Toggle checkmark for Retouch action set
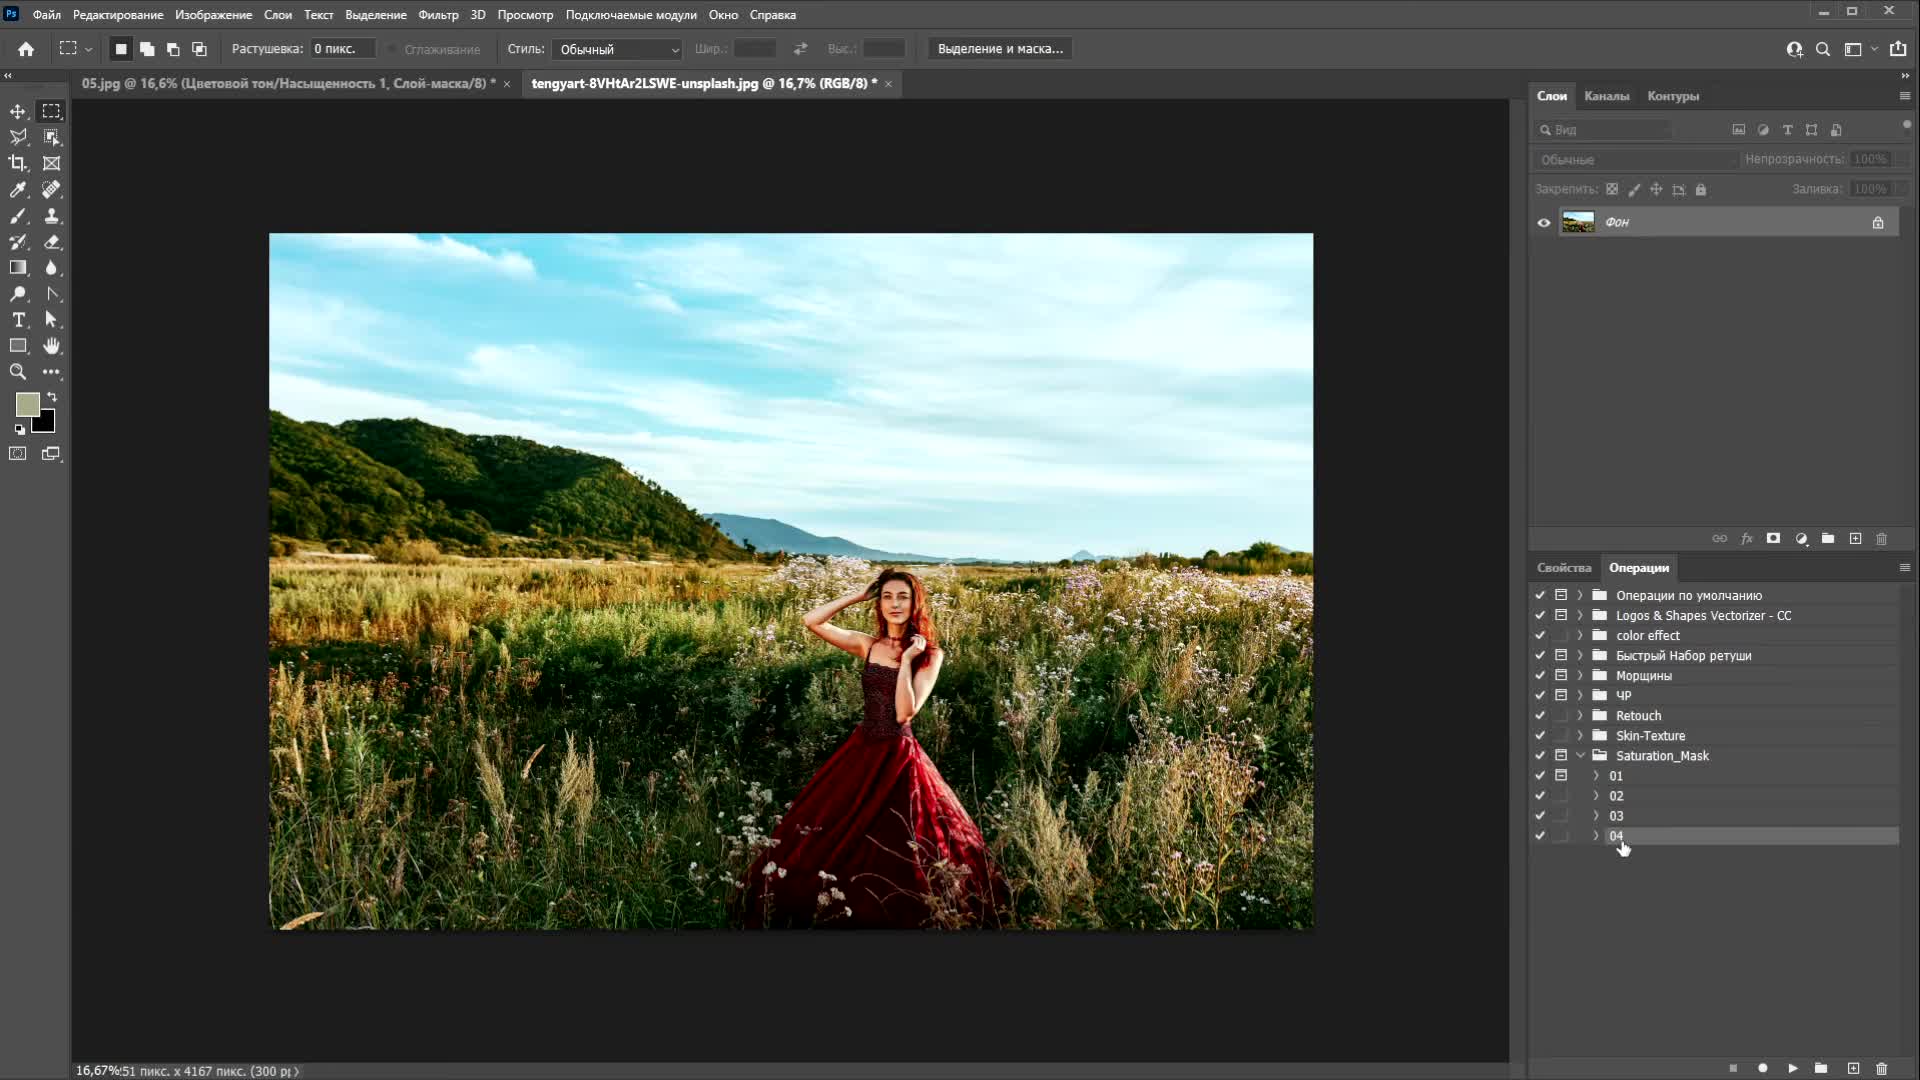This screenshot has height=1080, width=1920. [x=1540, y=715]
